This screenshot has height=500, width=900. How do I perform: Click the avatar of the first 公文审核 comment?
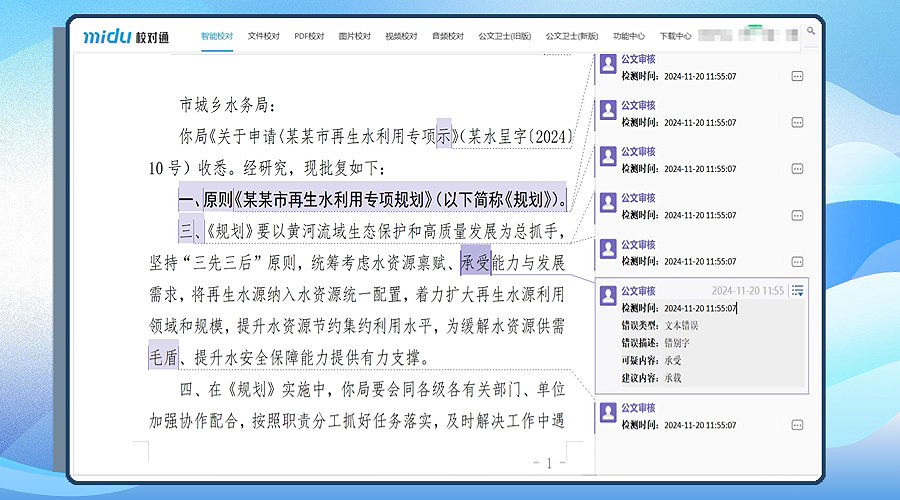pos(608,64)
